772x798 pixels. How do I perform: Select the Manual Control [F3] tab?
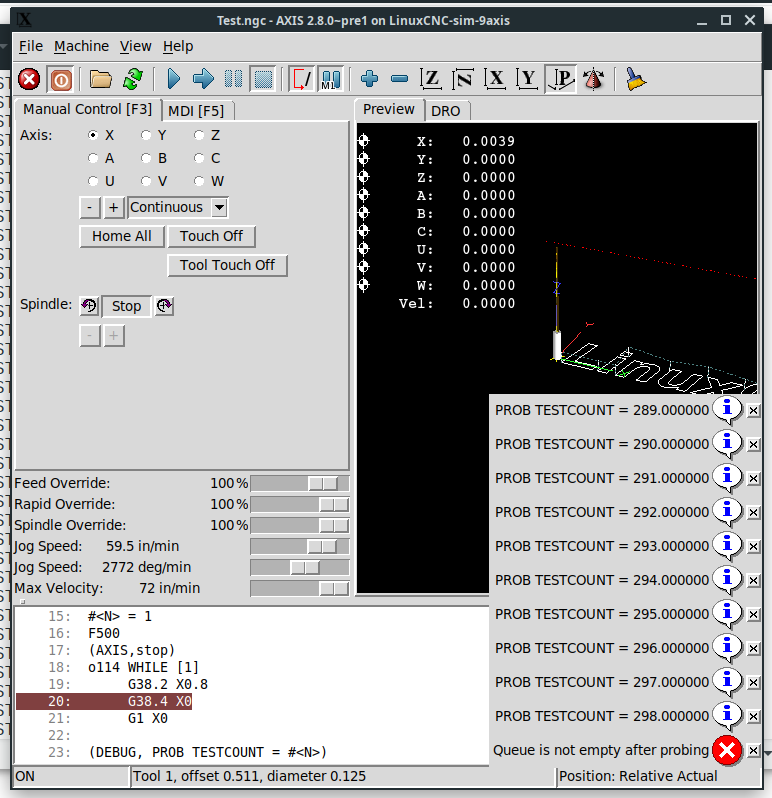click(88, 109)
